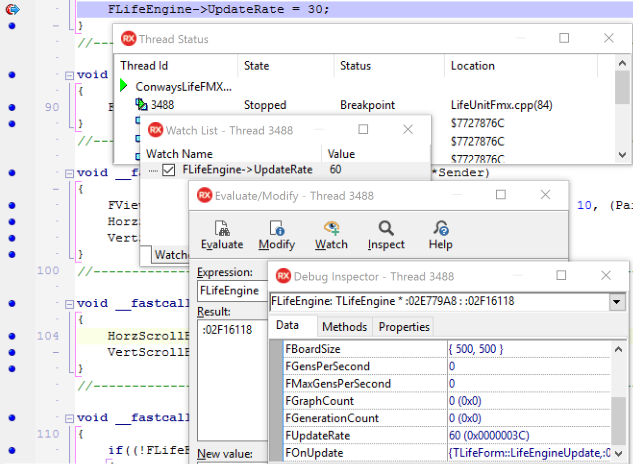
Task: Click the FBoardSize value { 500, 500 }
Action: point(476,349)
